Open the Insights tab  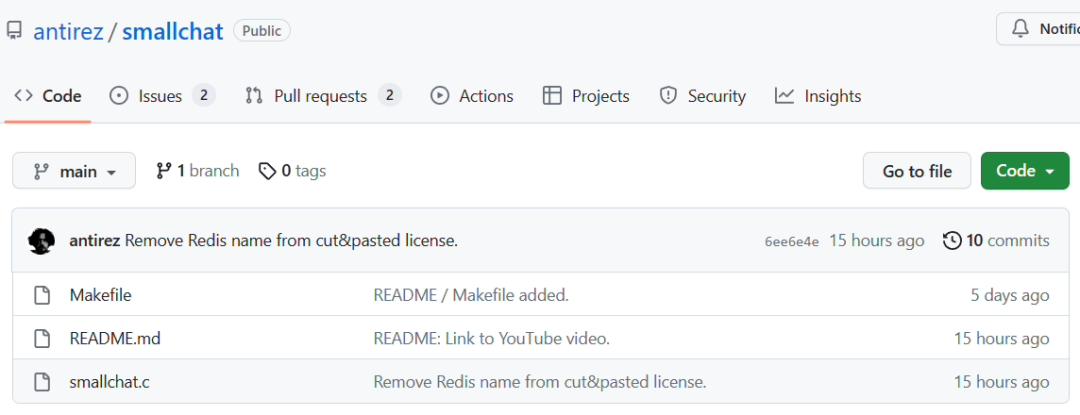(818, 96)
